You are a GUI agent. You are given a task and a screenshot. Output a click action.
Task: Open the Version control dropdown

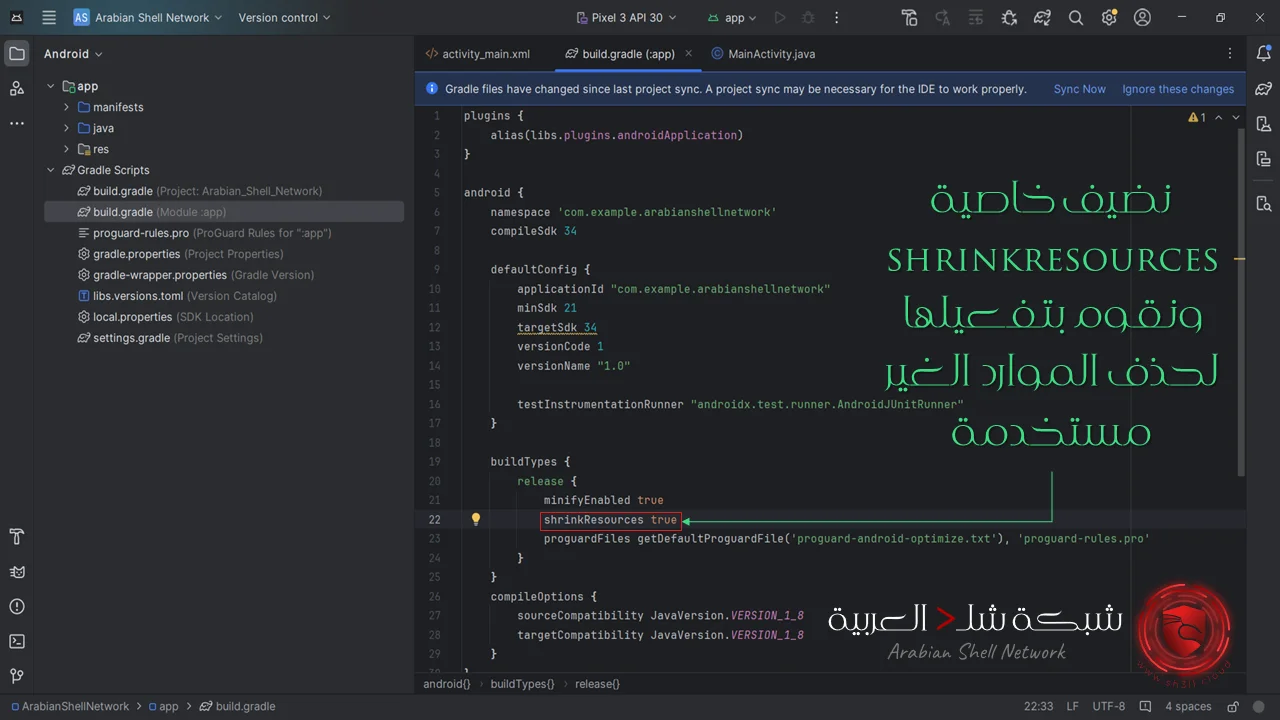tap(284, 17)
